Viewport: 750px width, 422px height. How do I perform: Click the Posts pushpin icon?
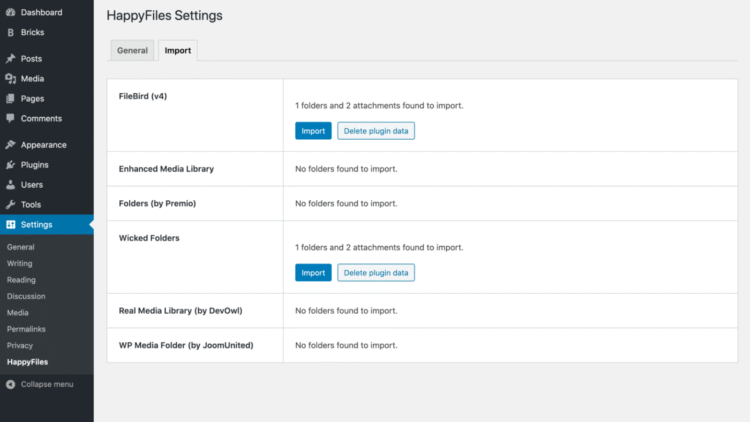(11, 59)
